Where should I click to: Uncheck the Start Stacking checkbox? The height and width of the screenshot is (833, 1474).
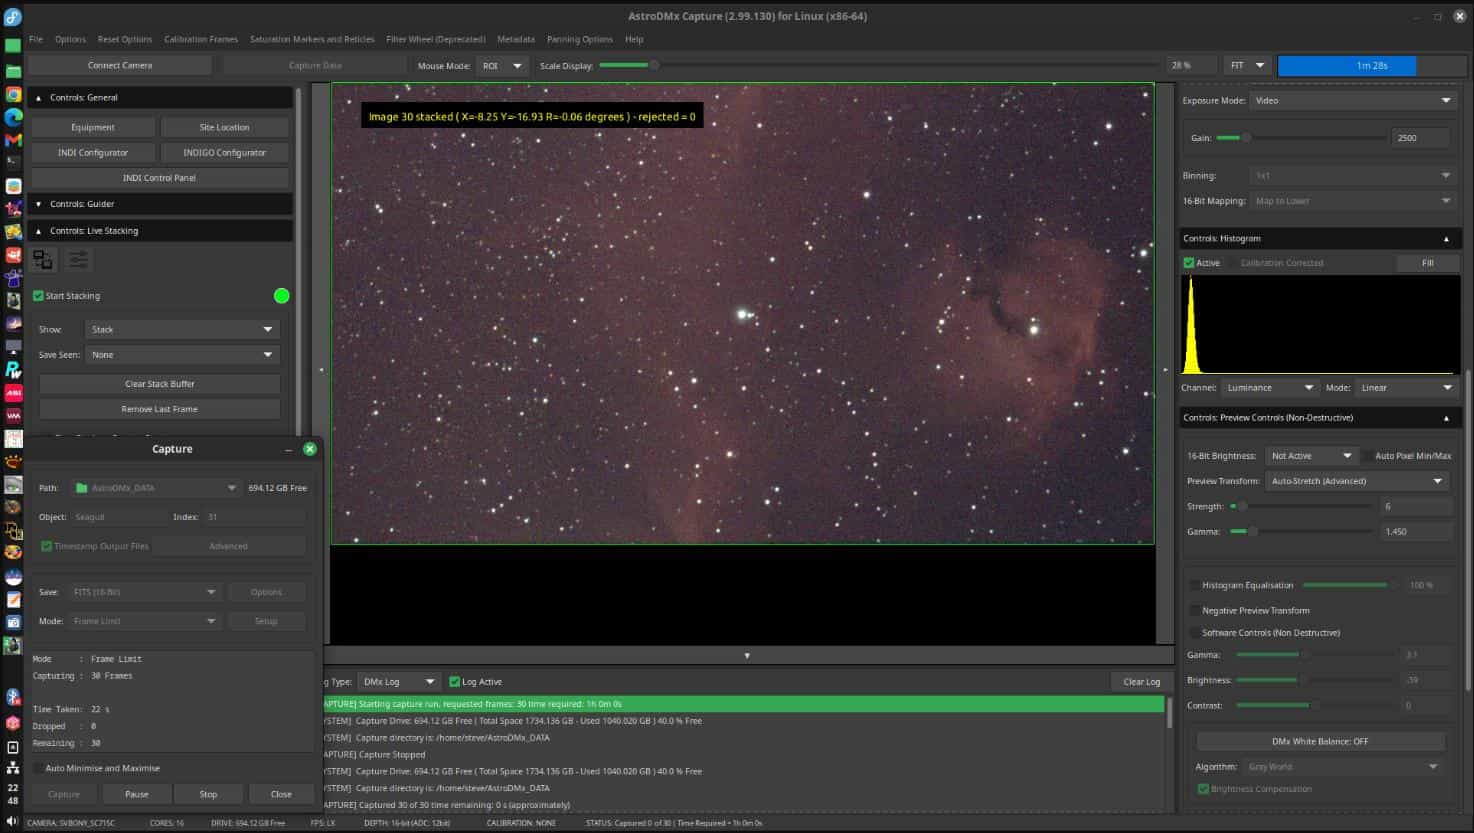39,296
